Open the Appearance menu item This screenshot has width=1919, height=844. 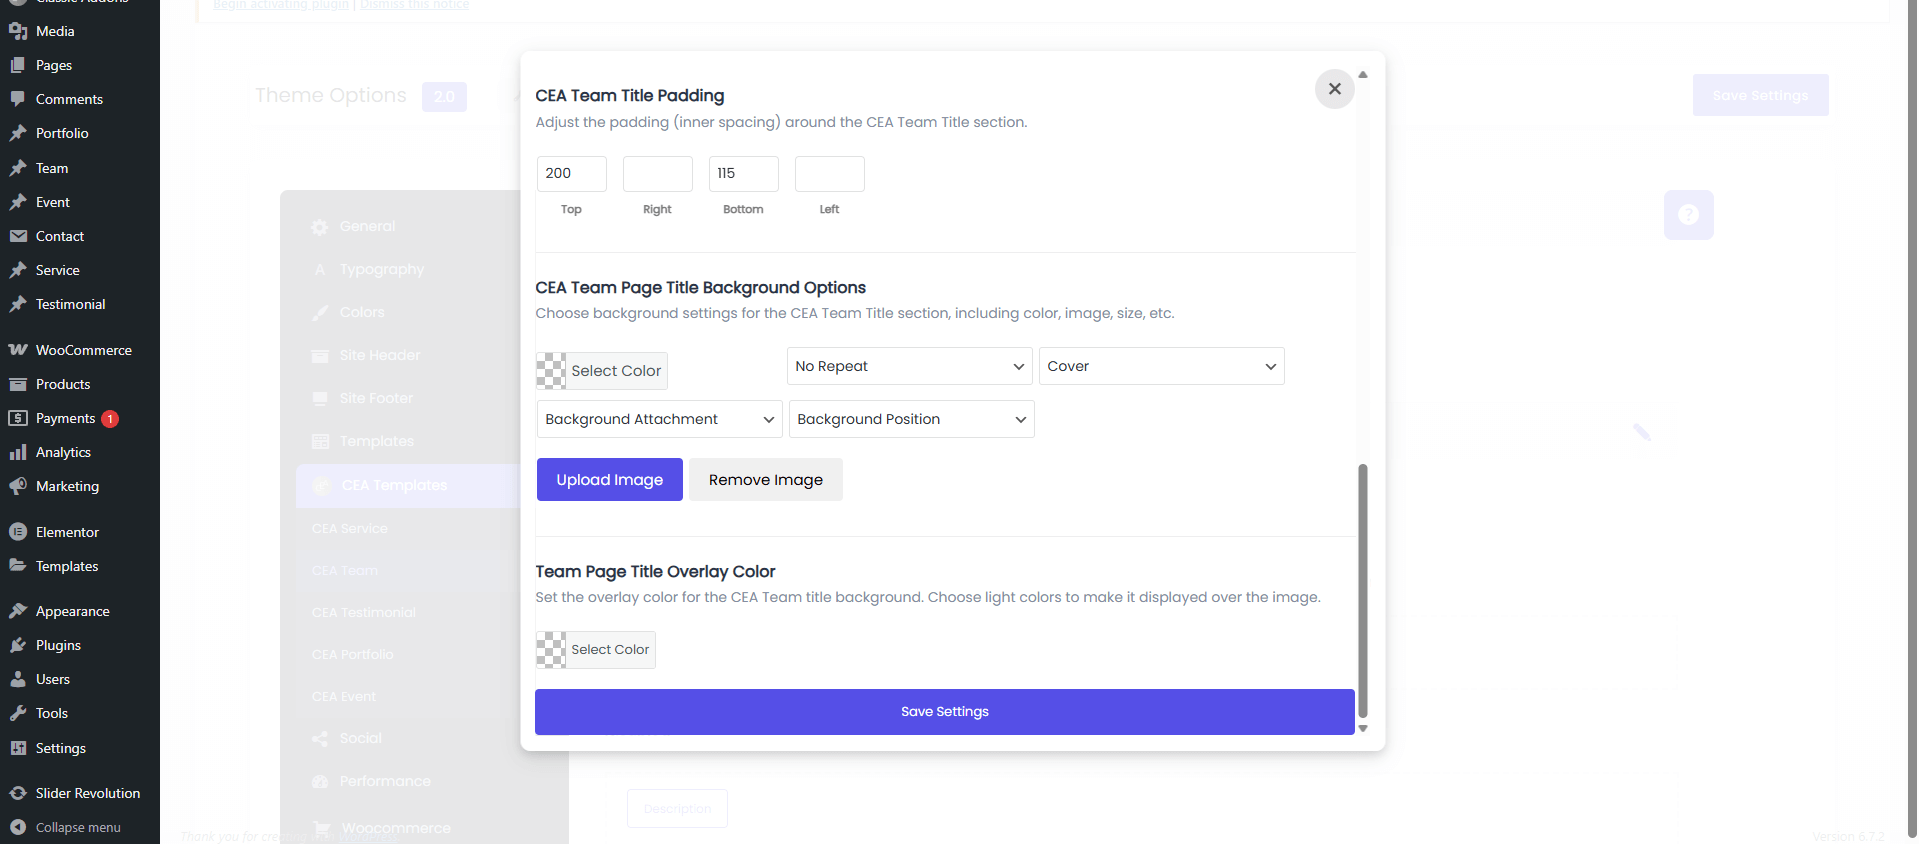coord(72,611)
